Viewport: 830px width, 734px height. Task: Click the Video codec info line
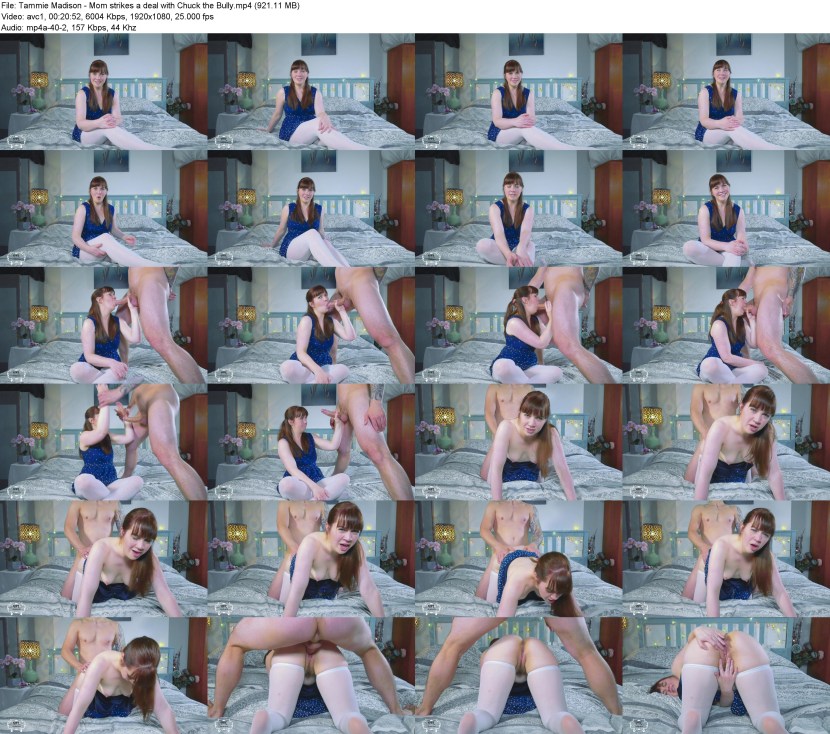[108, 18]
